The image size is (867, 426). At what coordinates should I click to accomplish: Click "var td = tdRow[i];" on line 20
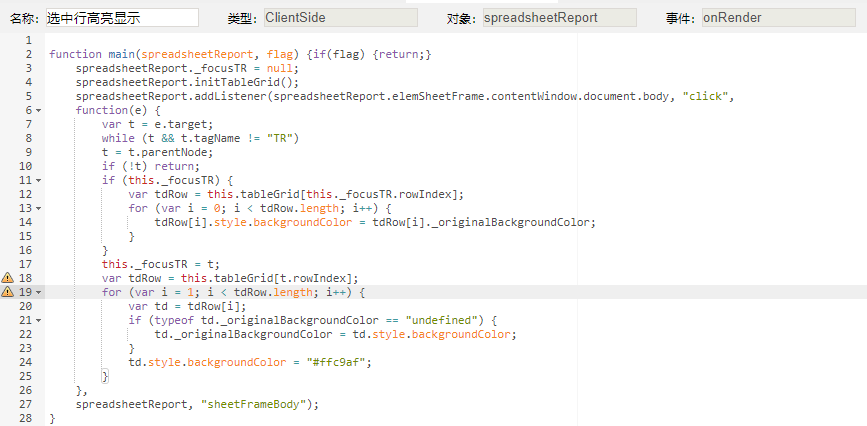[x=187, y=306]
